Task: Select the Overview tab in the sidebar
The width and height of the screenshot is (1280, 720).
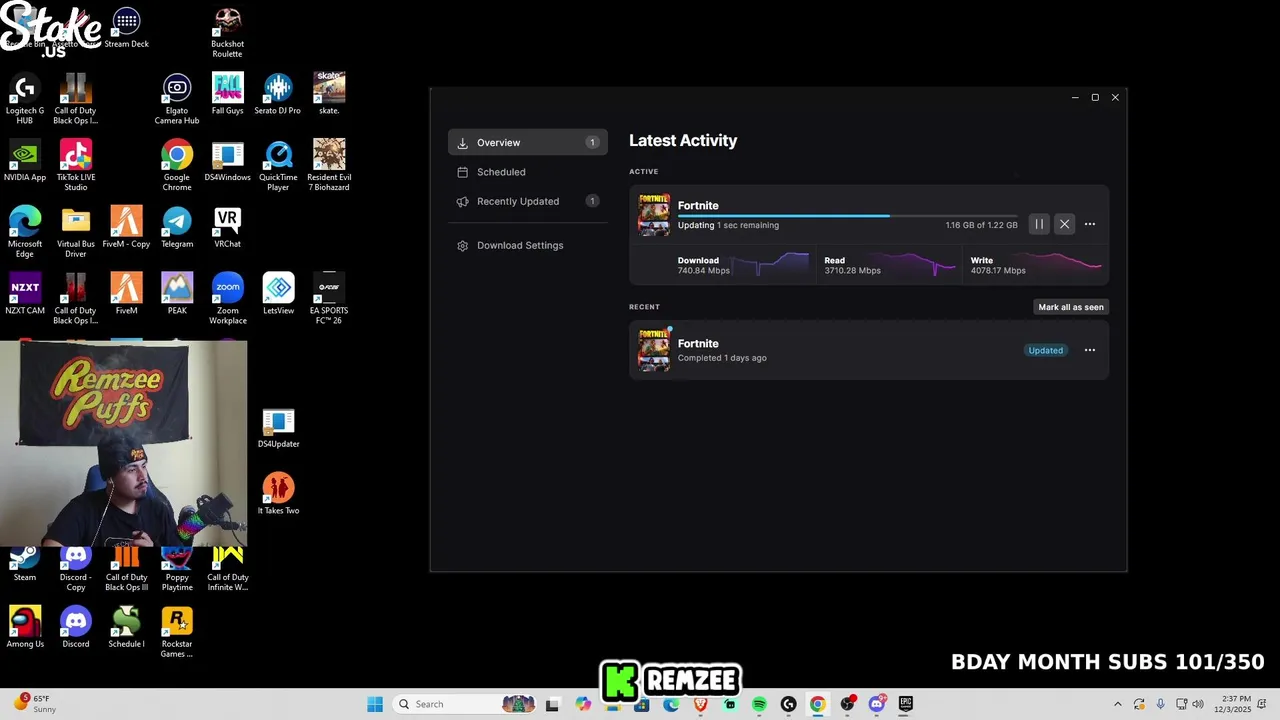Action: pos(527,143)
